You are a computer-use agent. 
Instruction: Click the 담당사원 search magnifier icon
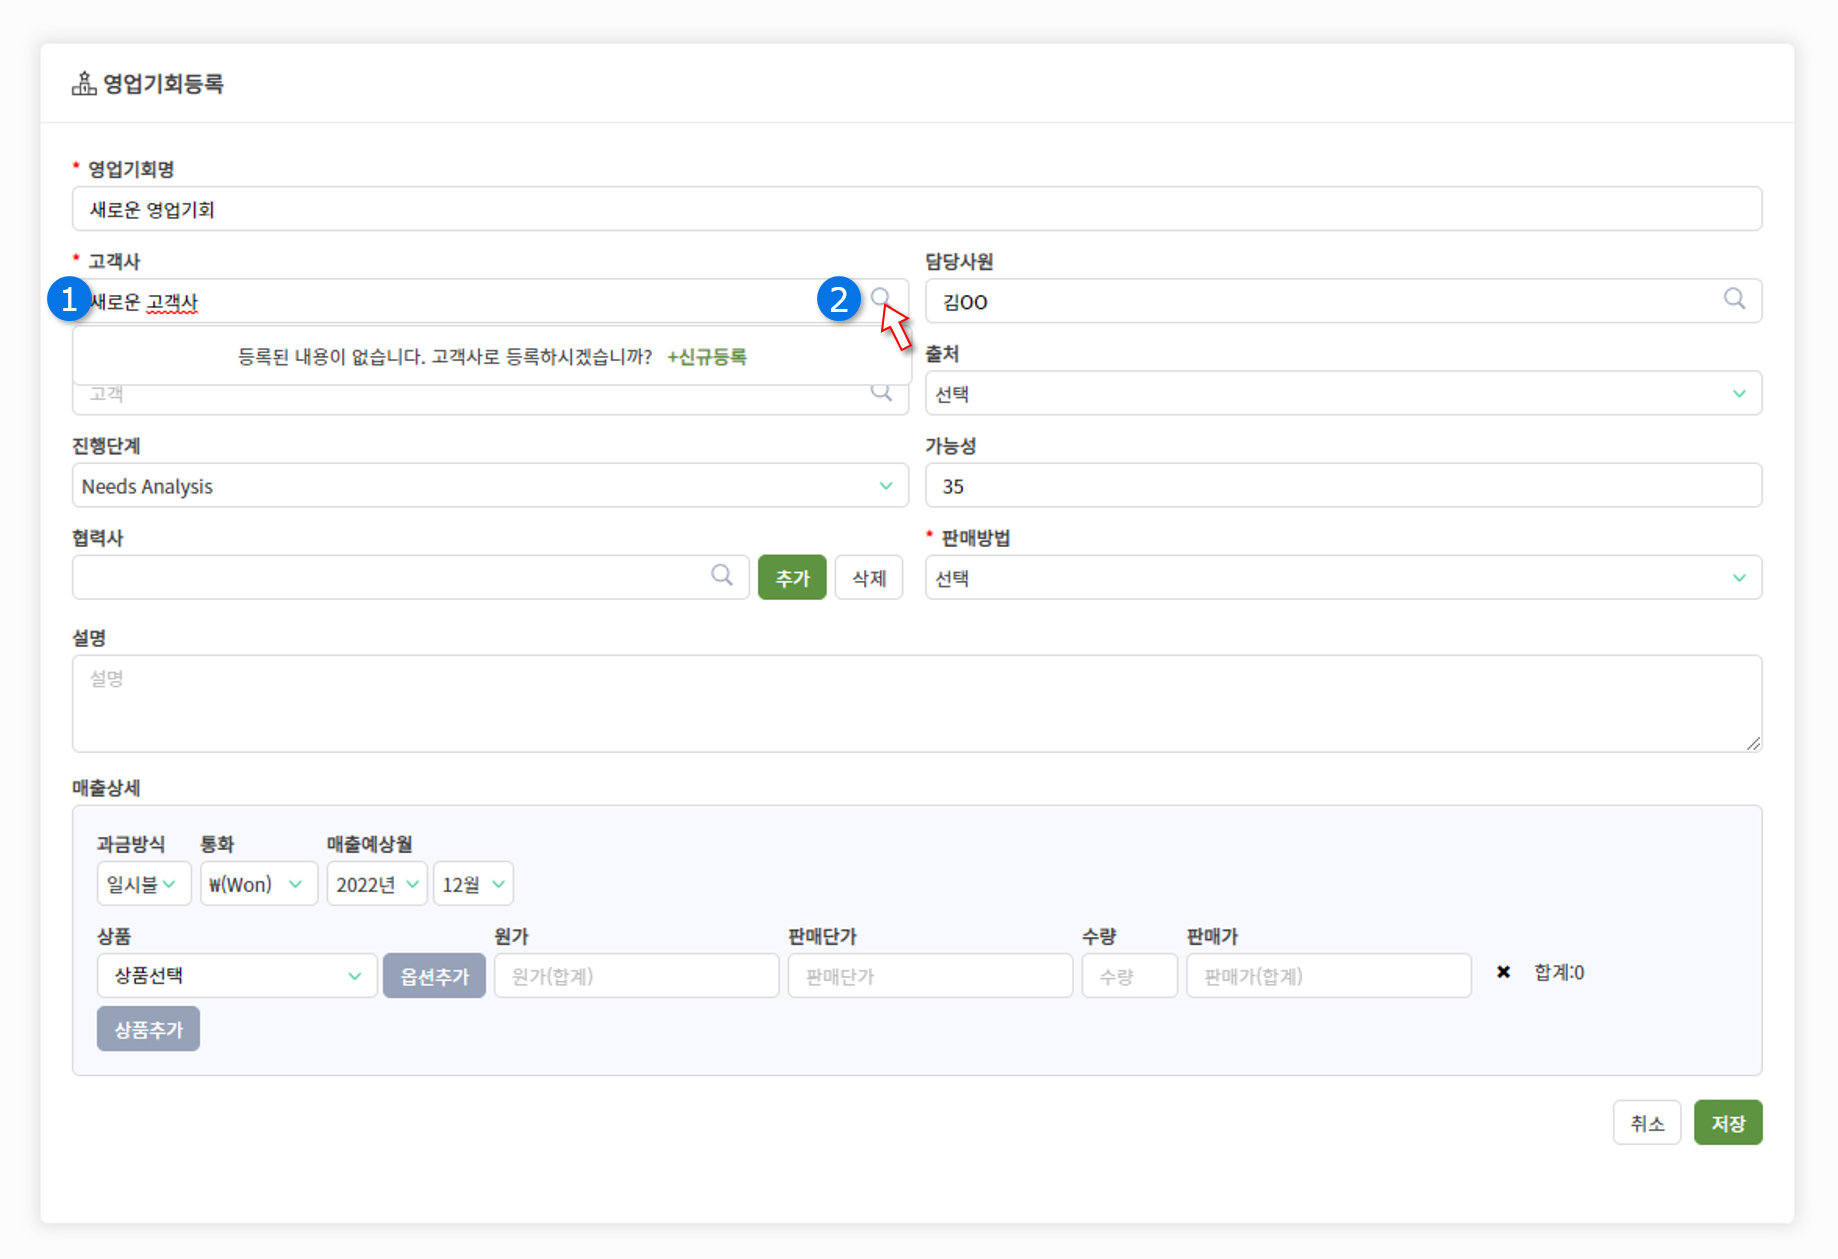(1734, 299)
